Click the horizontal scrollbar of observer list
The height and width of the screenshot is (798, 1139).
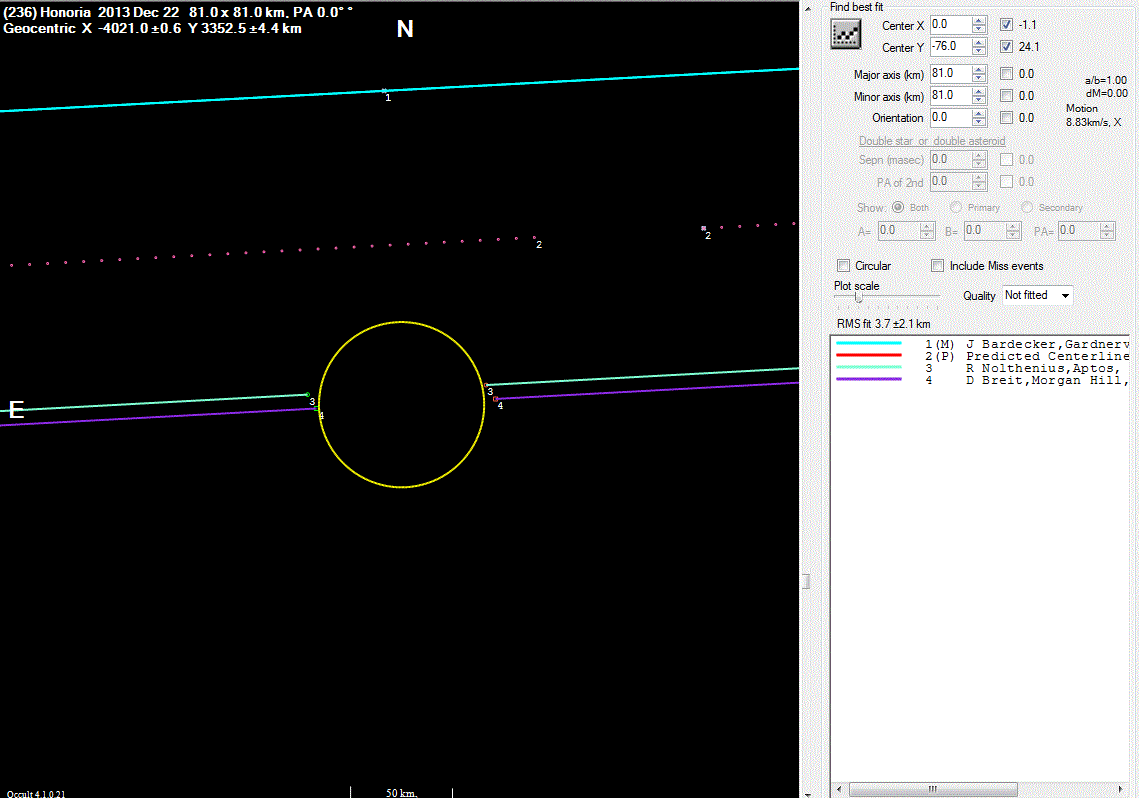(x=933, y=789)
